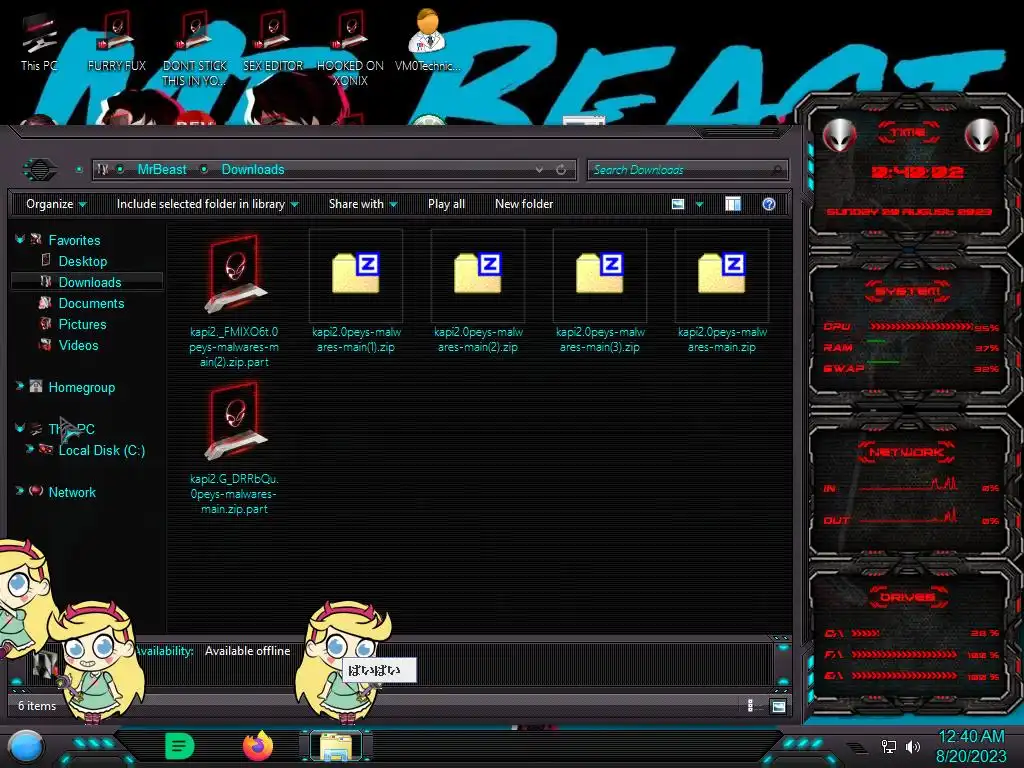This screenshot has height=768, width=1024.
Task: Switch to details view in status bar
Action: pyautogui.click(x=750, y=706)
